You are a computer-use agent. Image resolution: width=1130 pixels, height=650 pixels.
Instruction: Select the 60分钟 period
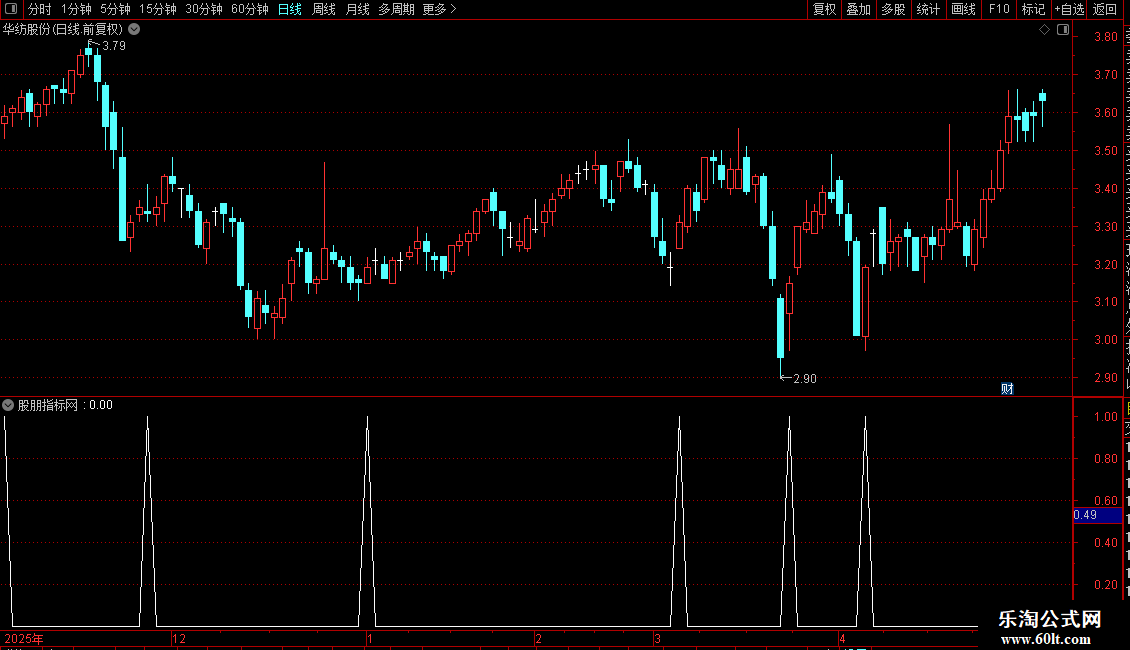[x=249, y=9]
